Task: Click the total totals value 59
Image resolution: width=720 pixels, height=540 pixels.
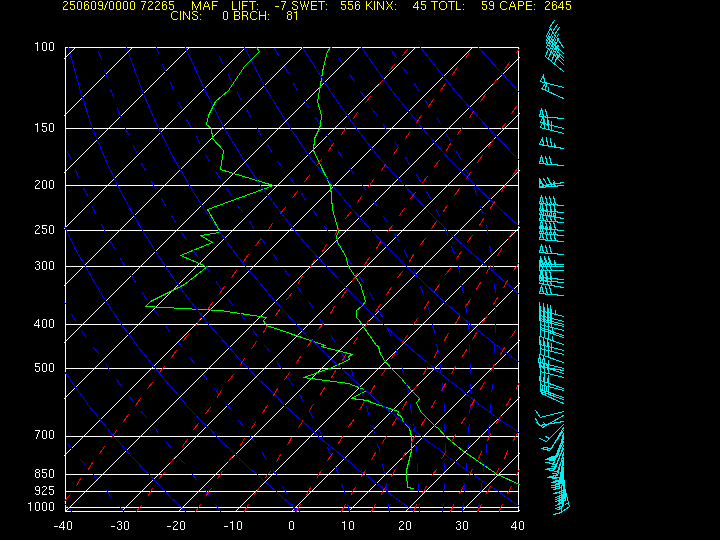Action: click(488, 6)
